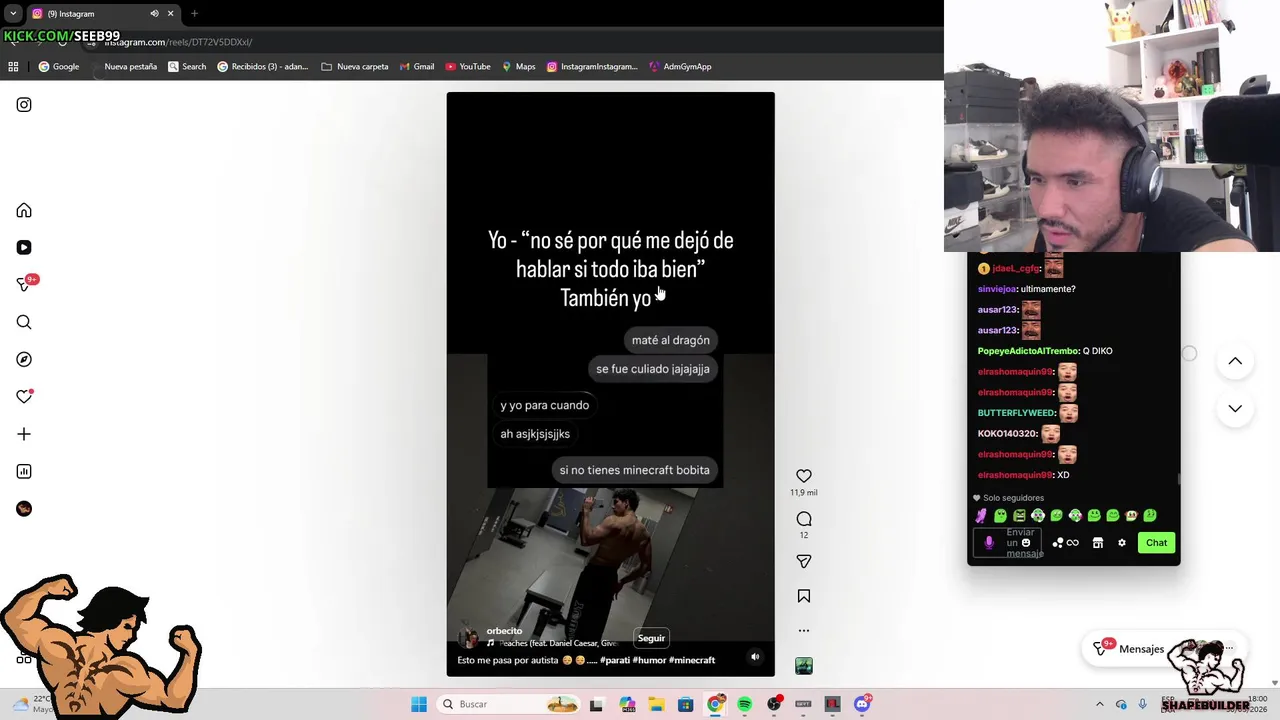Image resolution: width=1280 pixels, height=720 pixels.
Task: Go to the next reel arrow
Action: coord(1235,408)
